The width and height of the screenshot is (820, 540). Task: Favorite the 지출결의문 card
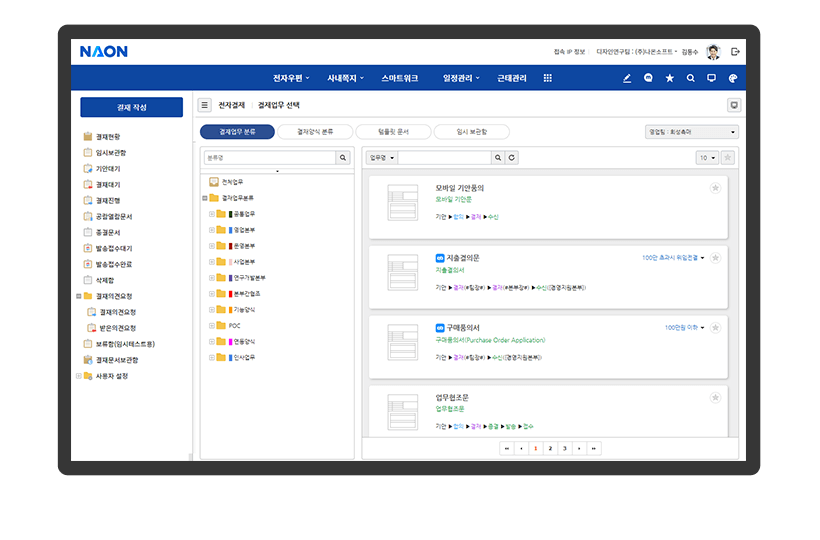(715, 258)
